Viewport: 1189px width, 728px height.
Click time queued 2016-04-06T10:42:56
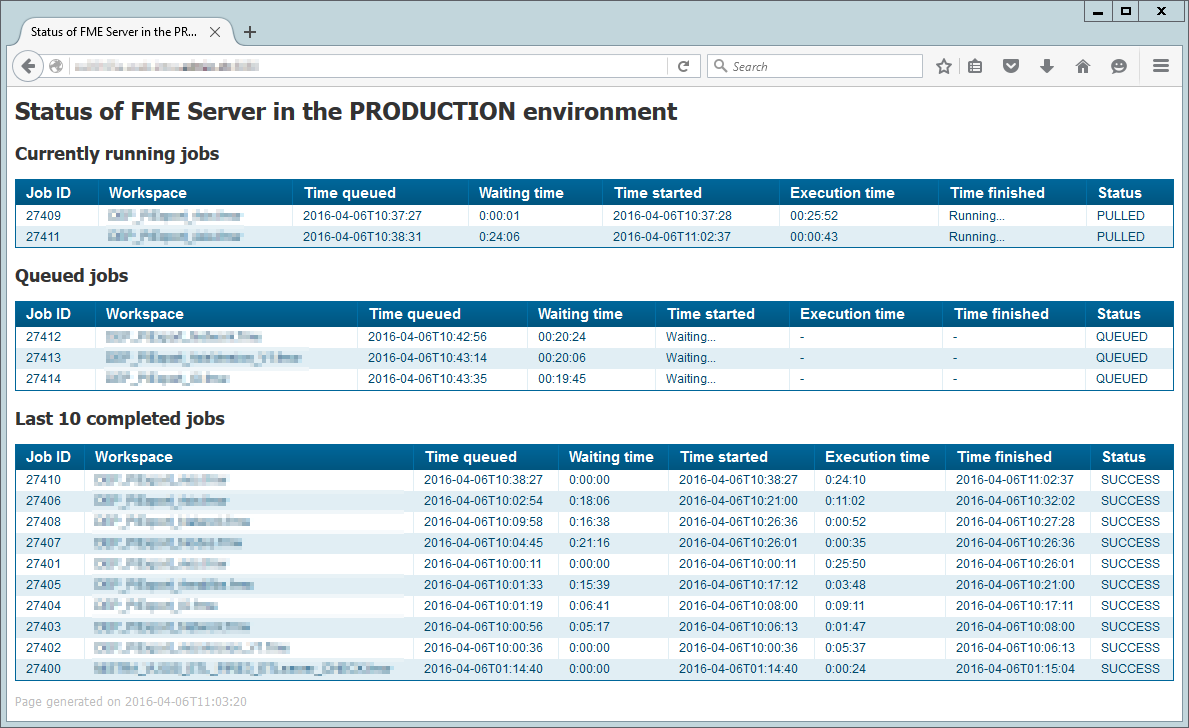pyautogui.click(x=427, y=337)
